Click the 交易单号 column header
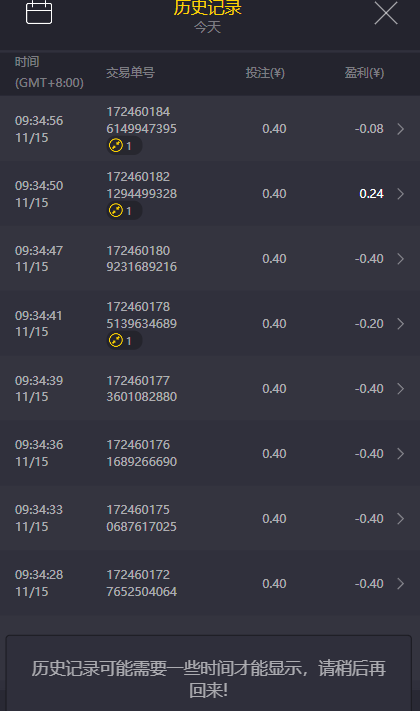420x711 pixels. click(131, 73)
